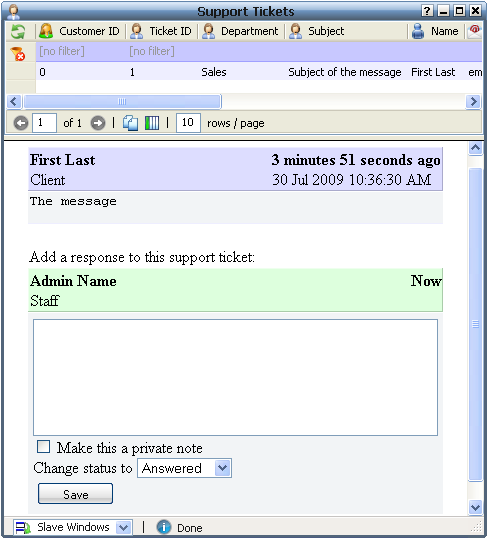The width and height of the screenshot is (487, 538).
Task: Click the help question mark button
Action: pos(427,11)
